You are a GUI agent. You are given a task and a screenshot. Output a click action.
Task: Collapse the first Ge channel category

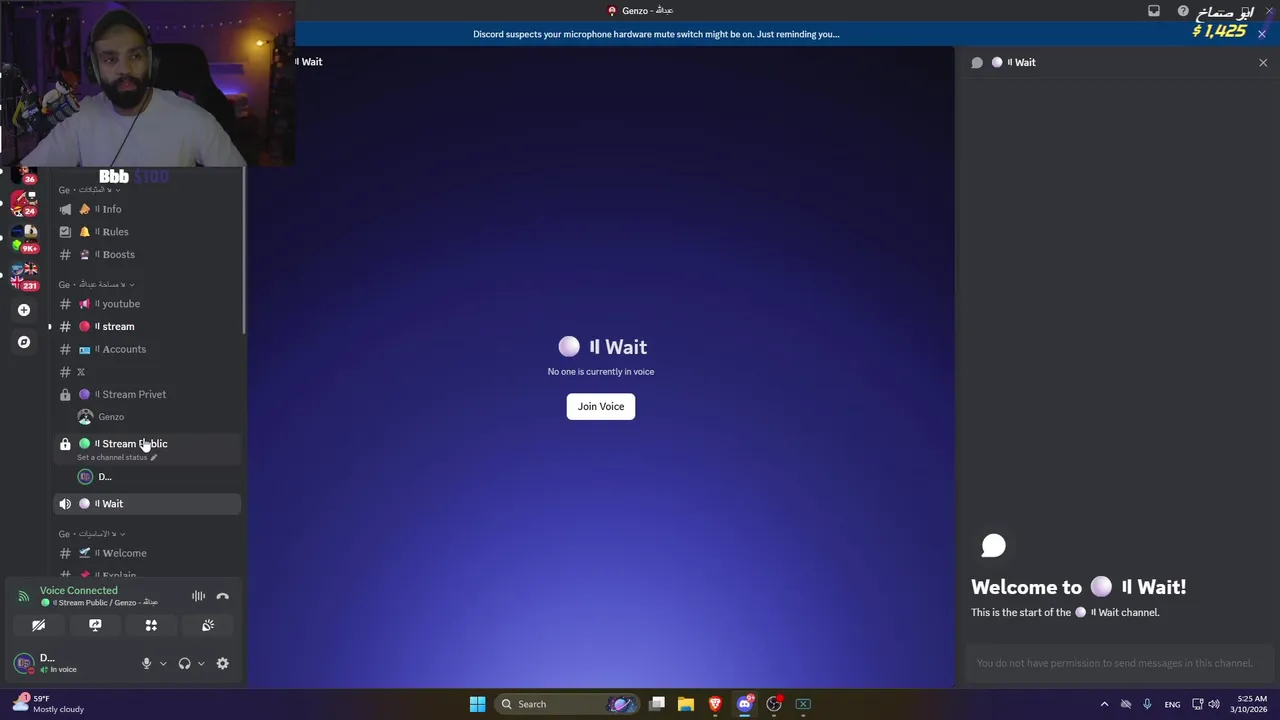click(x=90, y=190)
